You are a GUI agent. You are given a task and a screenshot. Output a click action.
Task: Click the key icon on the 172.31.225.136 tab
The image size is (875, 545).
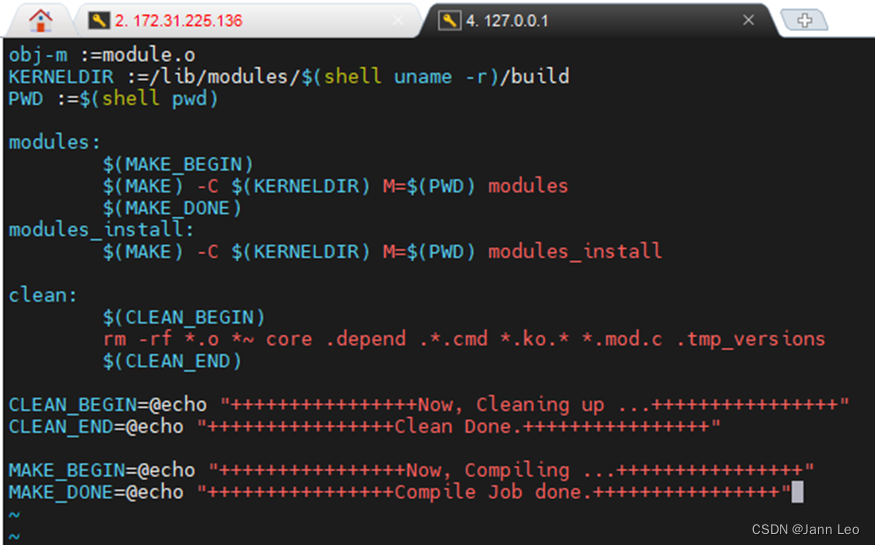[x=99, y=21]
